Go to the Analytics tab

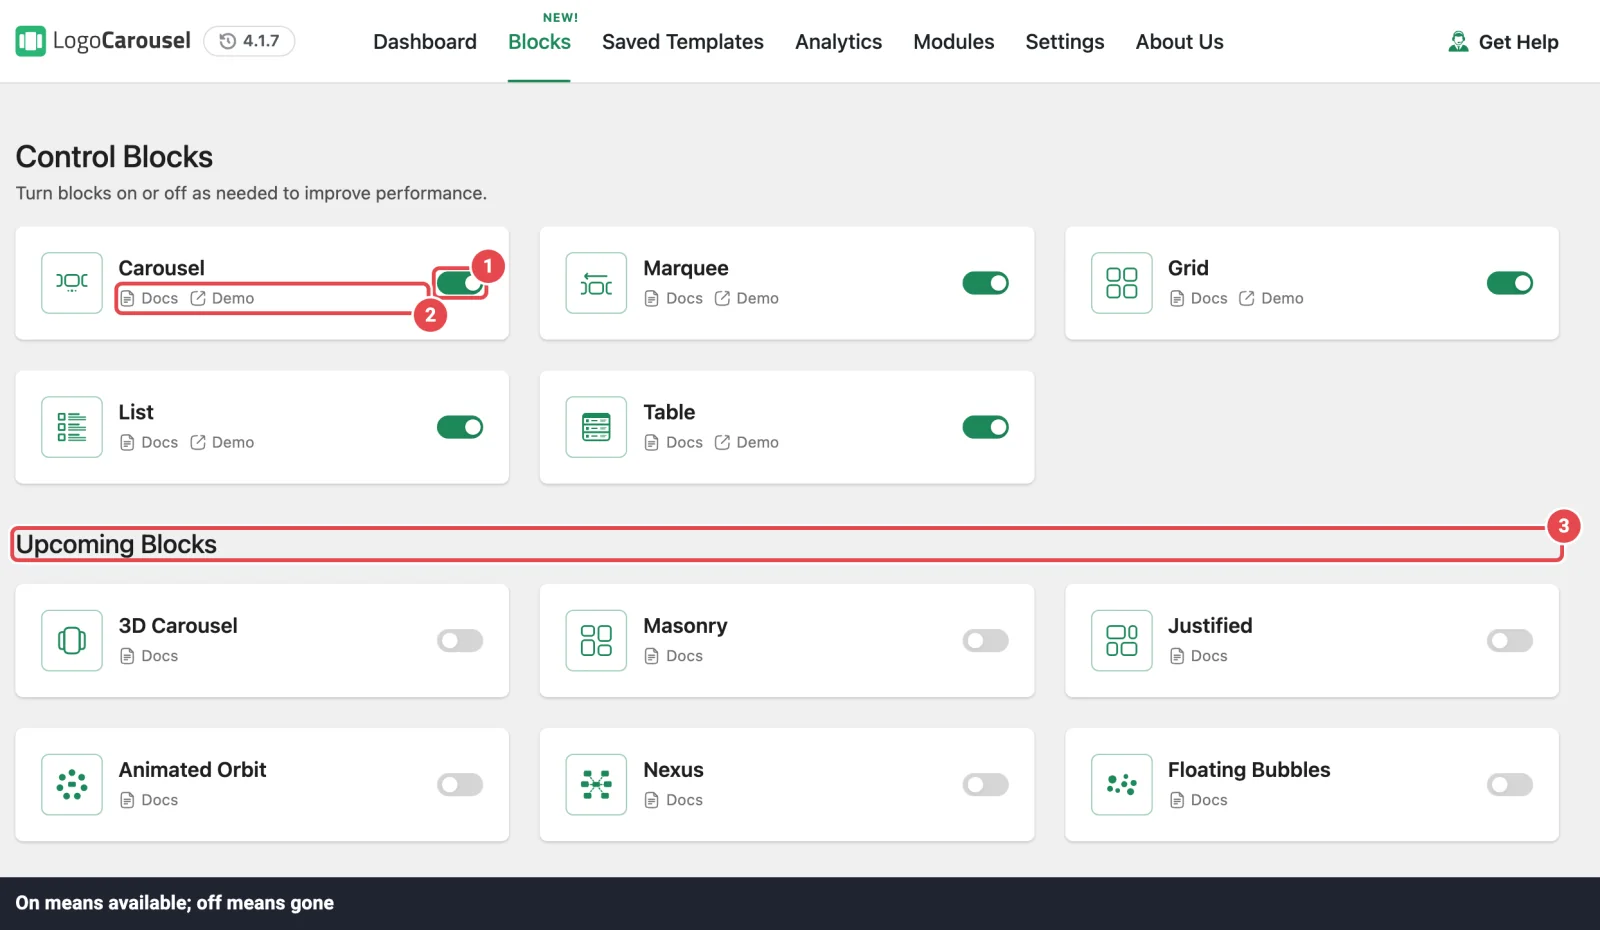[838, 42]
